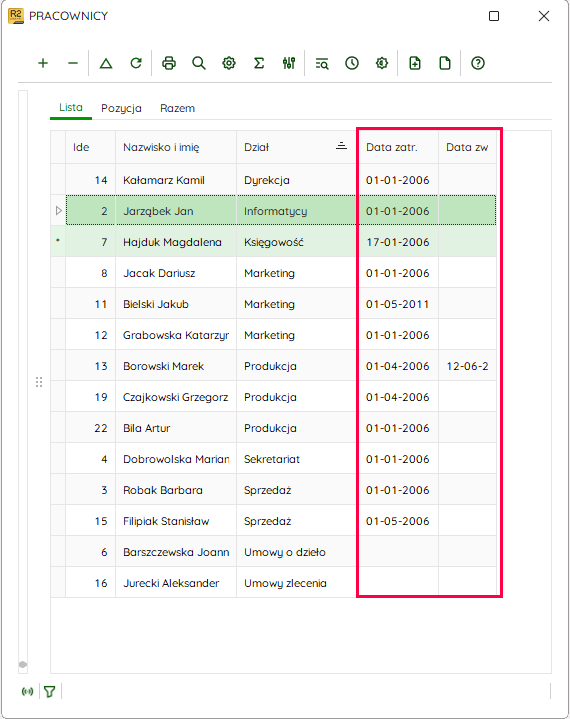Select Grabowska Katarzyna's row
Screen dimensions: 570x719
pyautogui.click(x=274, y=335)
